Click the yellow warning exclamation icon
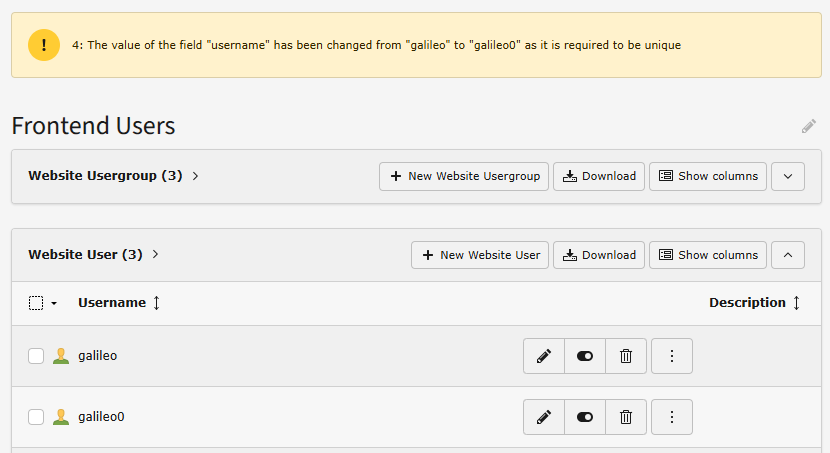 (x=44, y=45)
